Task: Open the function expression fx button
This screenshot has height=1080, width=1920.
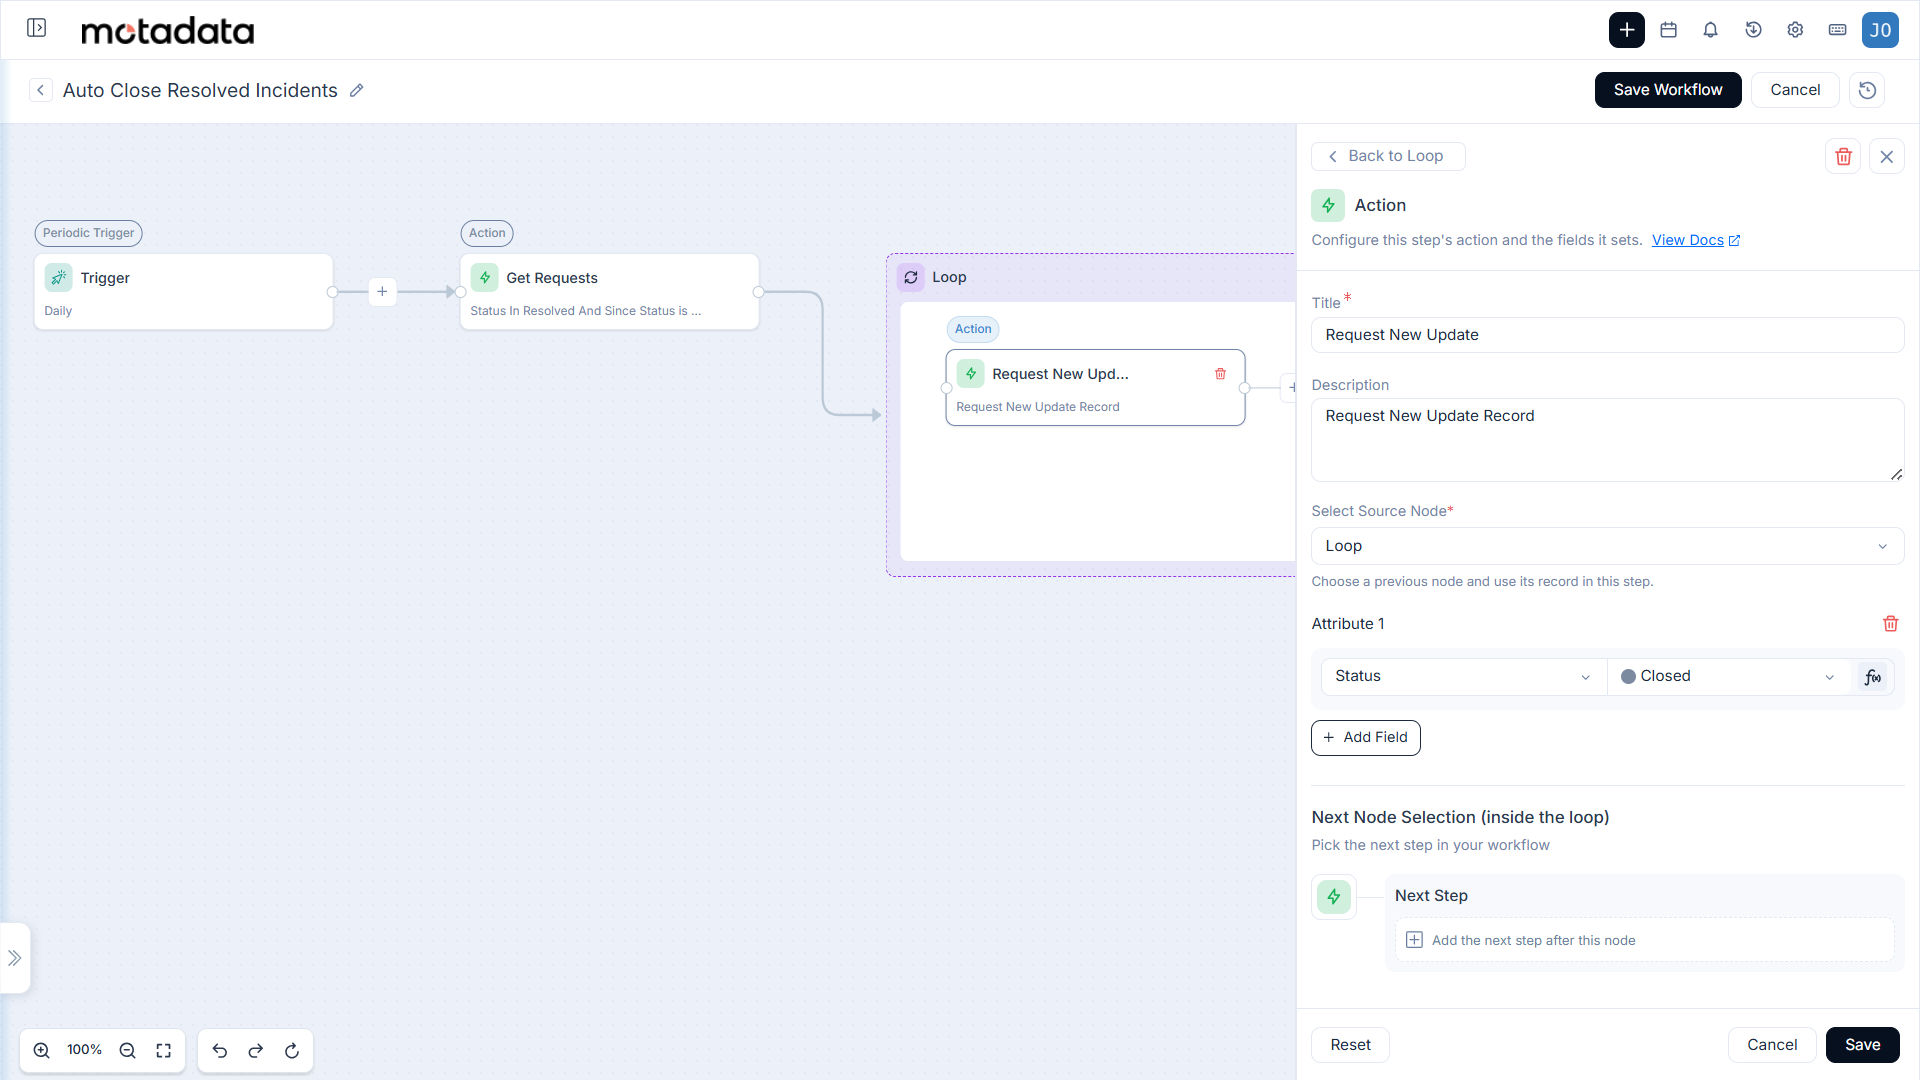Action: click(1872, 677)
